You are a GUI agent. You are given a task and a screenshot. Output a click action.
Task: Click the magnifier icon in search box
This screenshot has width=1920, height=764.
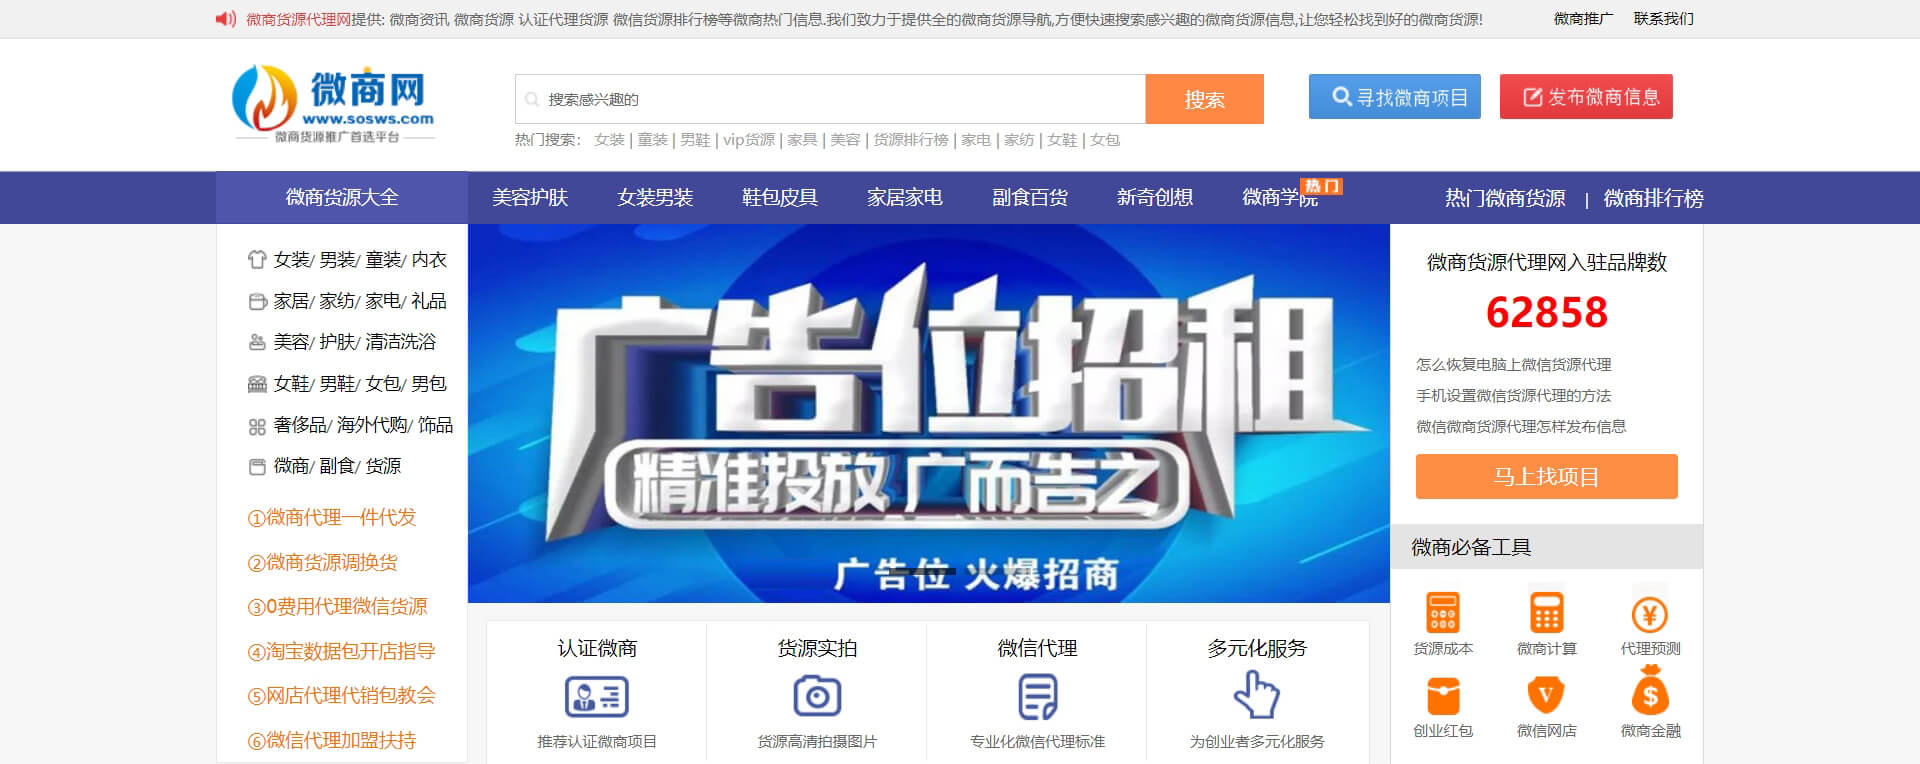click(532, 99)
